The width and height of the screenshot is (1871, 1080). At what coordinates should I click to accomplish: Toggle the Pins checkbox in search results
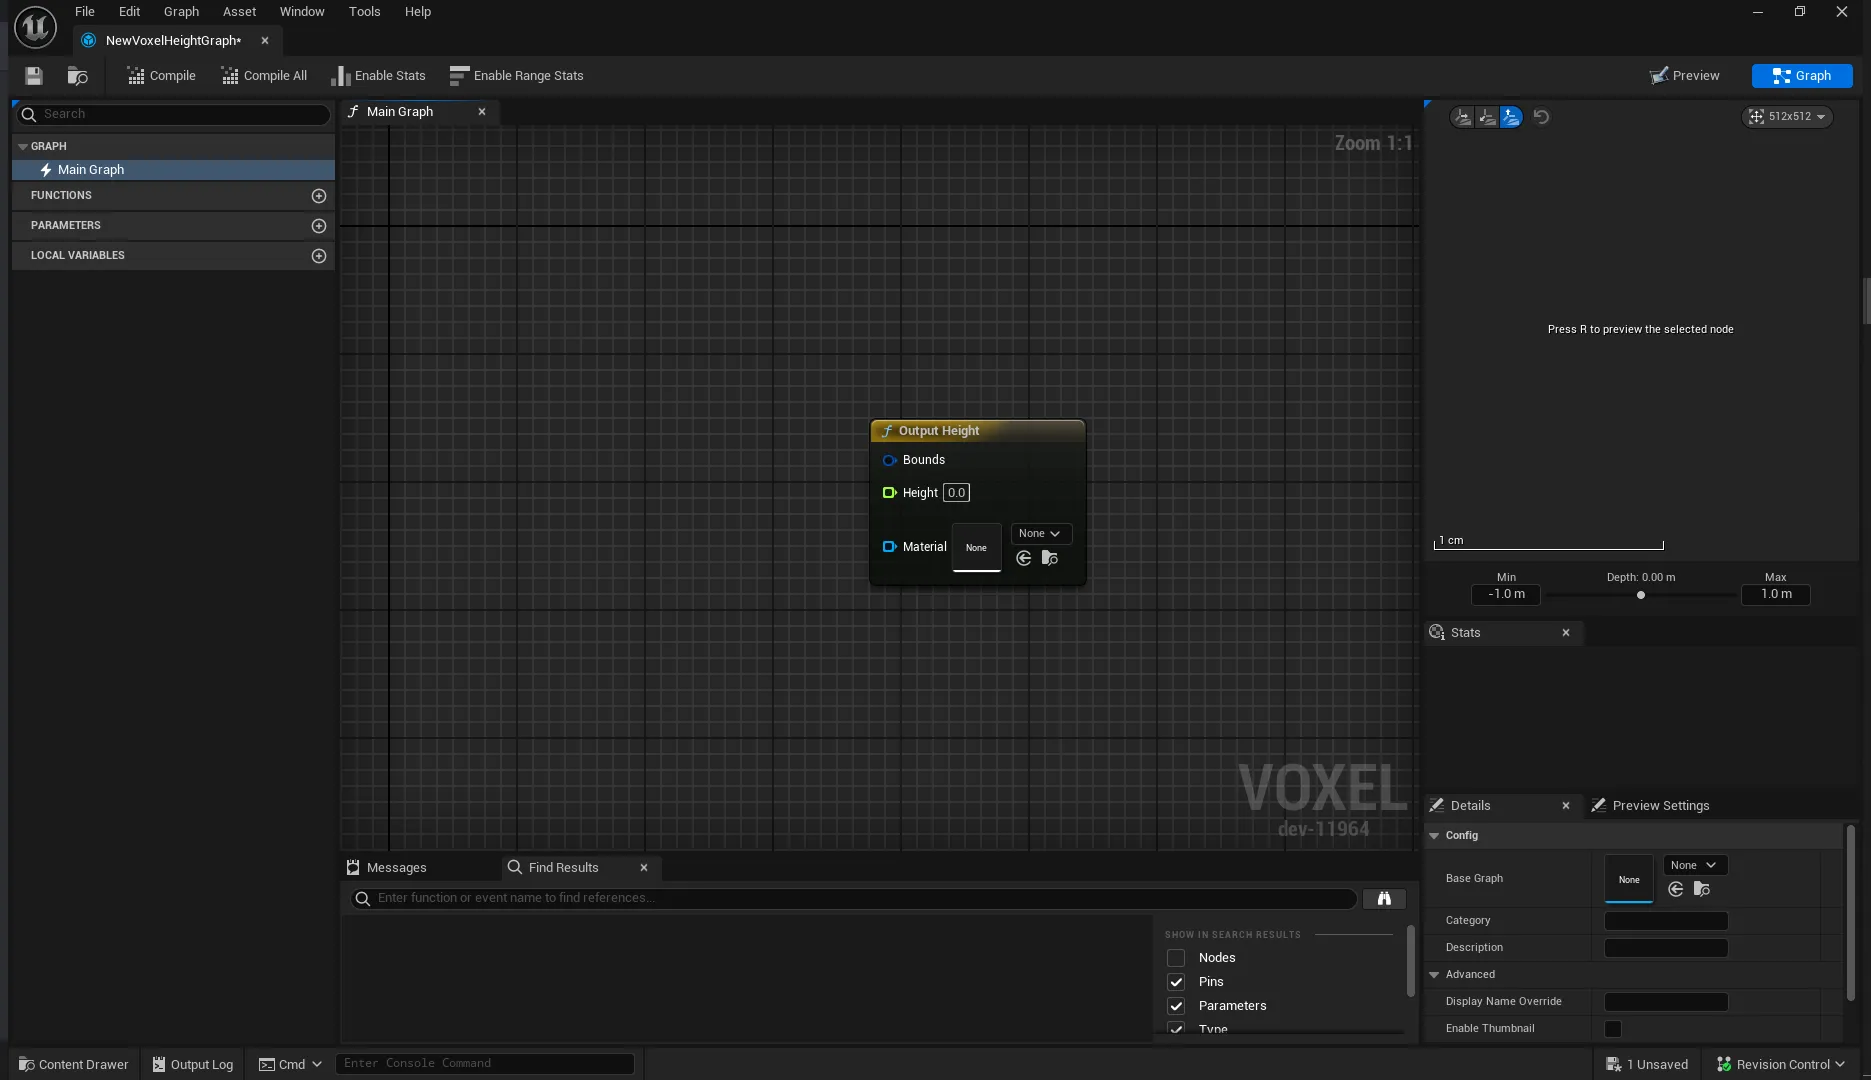(1176, 982)
